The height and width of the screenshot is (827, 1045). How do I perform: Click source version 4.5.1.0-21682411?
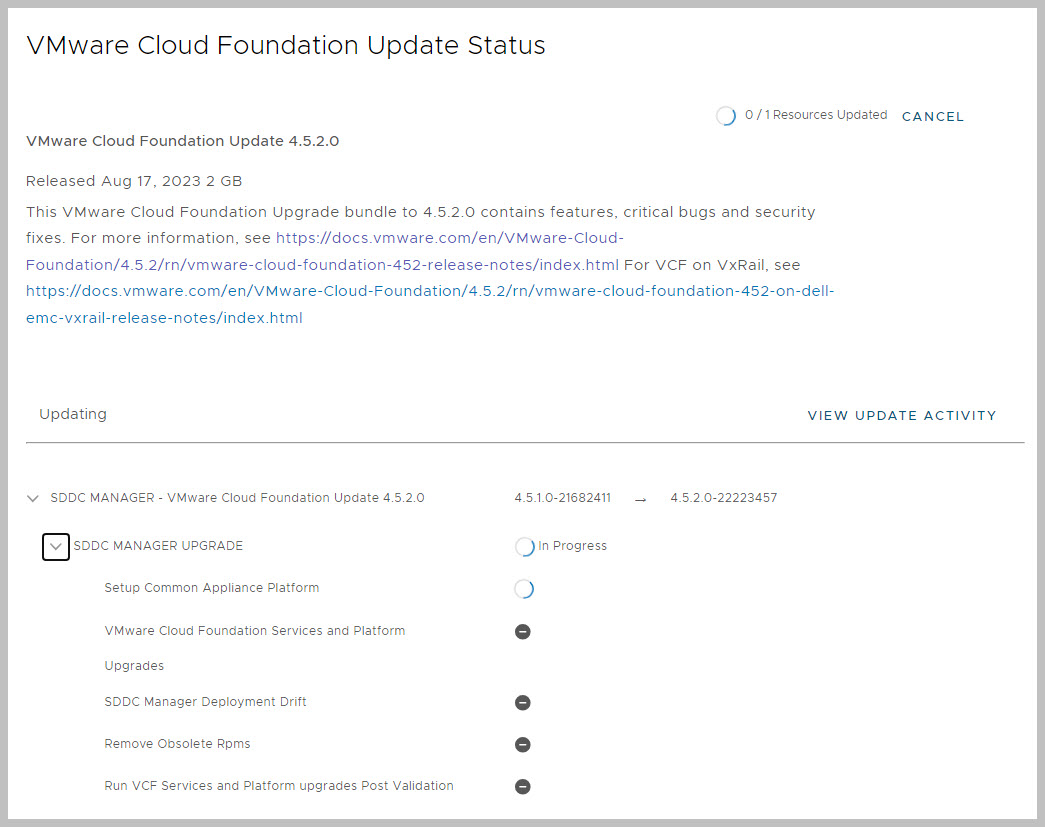point(562,498)
